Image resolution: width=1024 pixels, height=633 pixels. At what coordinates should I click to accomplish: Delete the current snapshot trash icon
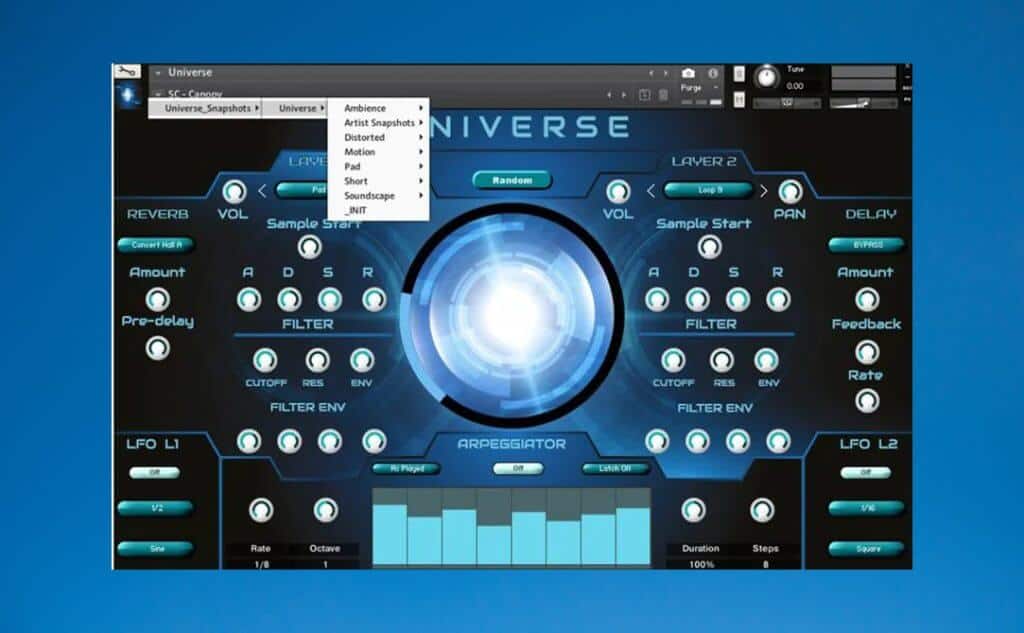(663, 95)
